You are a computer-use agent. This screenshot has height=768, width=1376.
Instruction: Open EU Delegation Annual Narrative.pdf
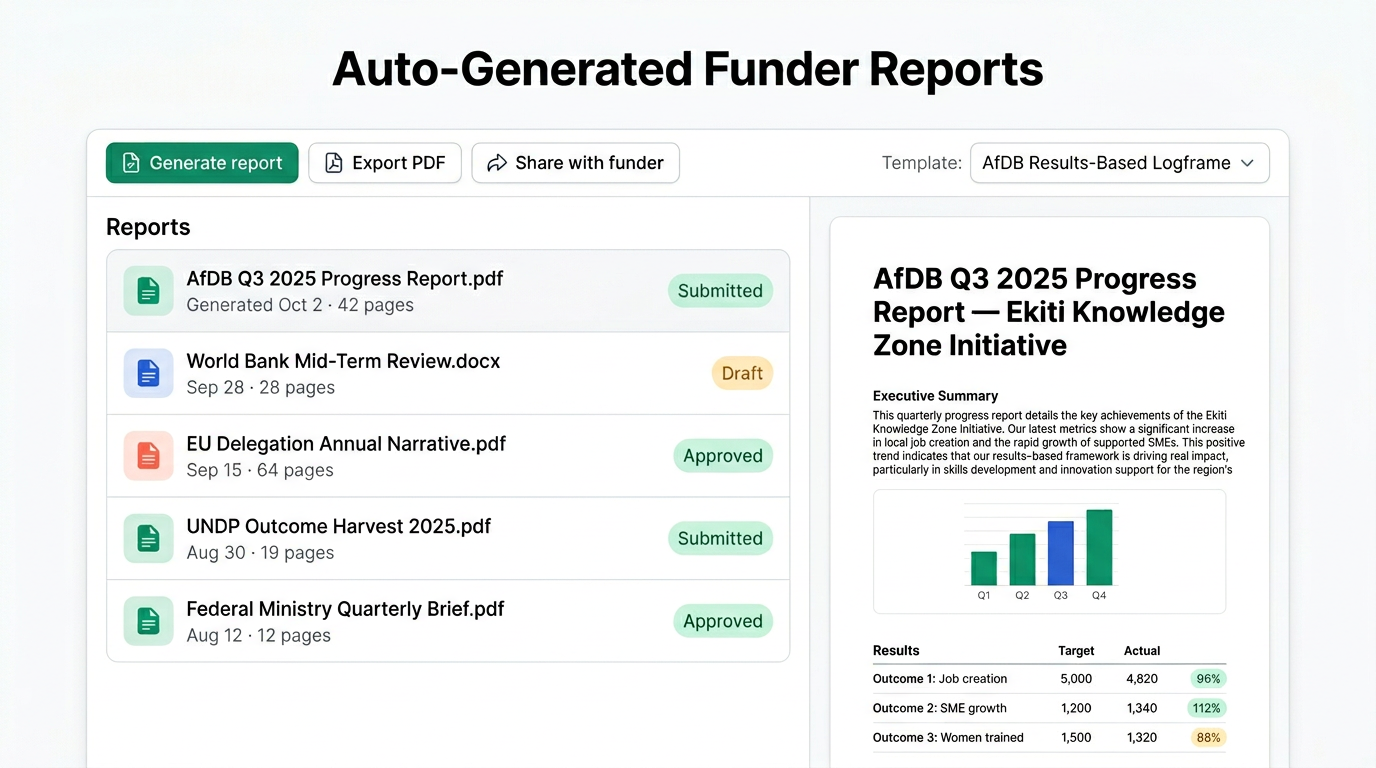pos(448,456)
